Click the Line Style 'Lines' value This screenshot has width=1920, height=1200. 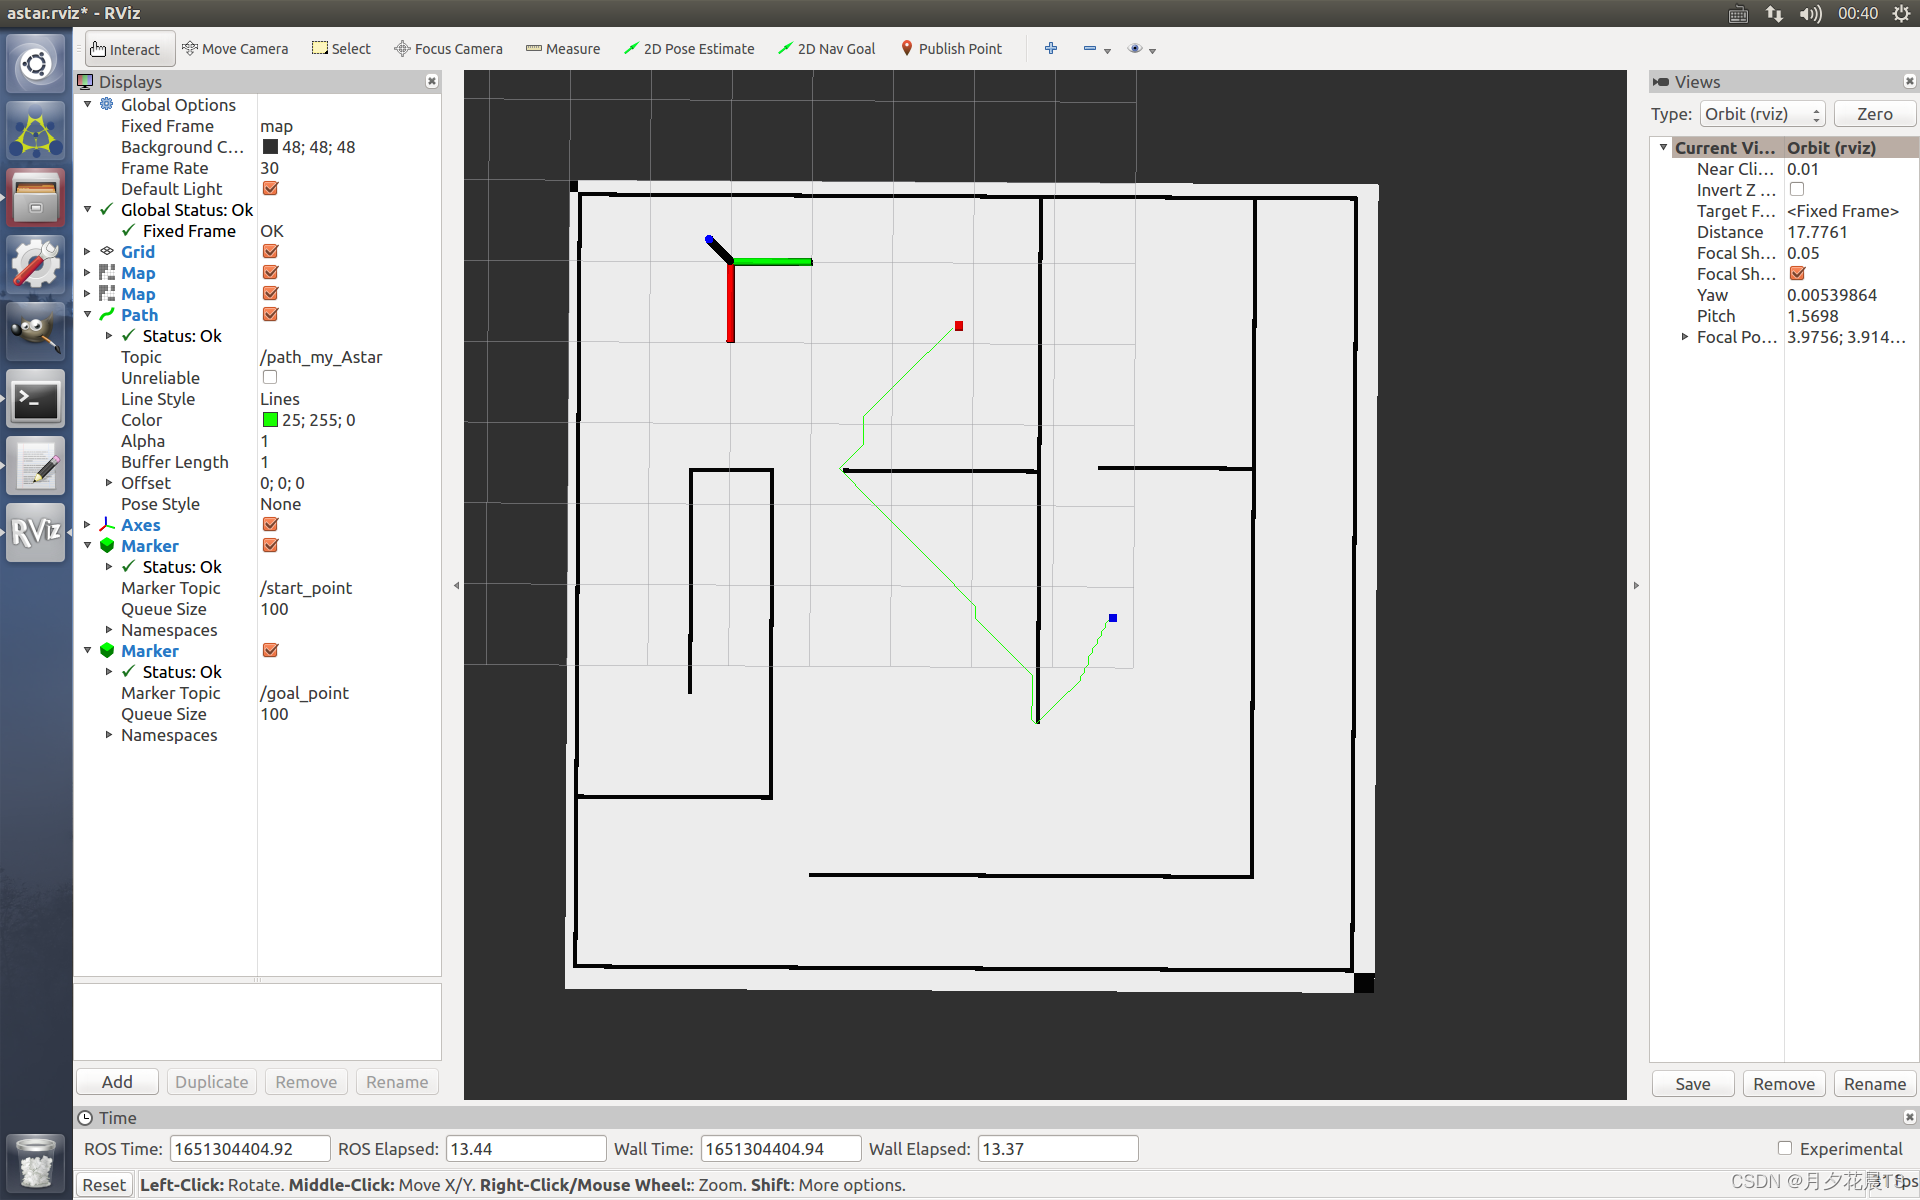[280, 399]
